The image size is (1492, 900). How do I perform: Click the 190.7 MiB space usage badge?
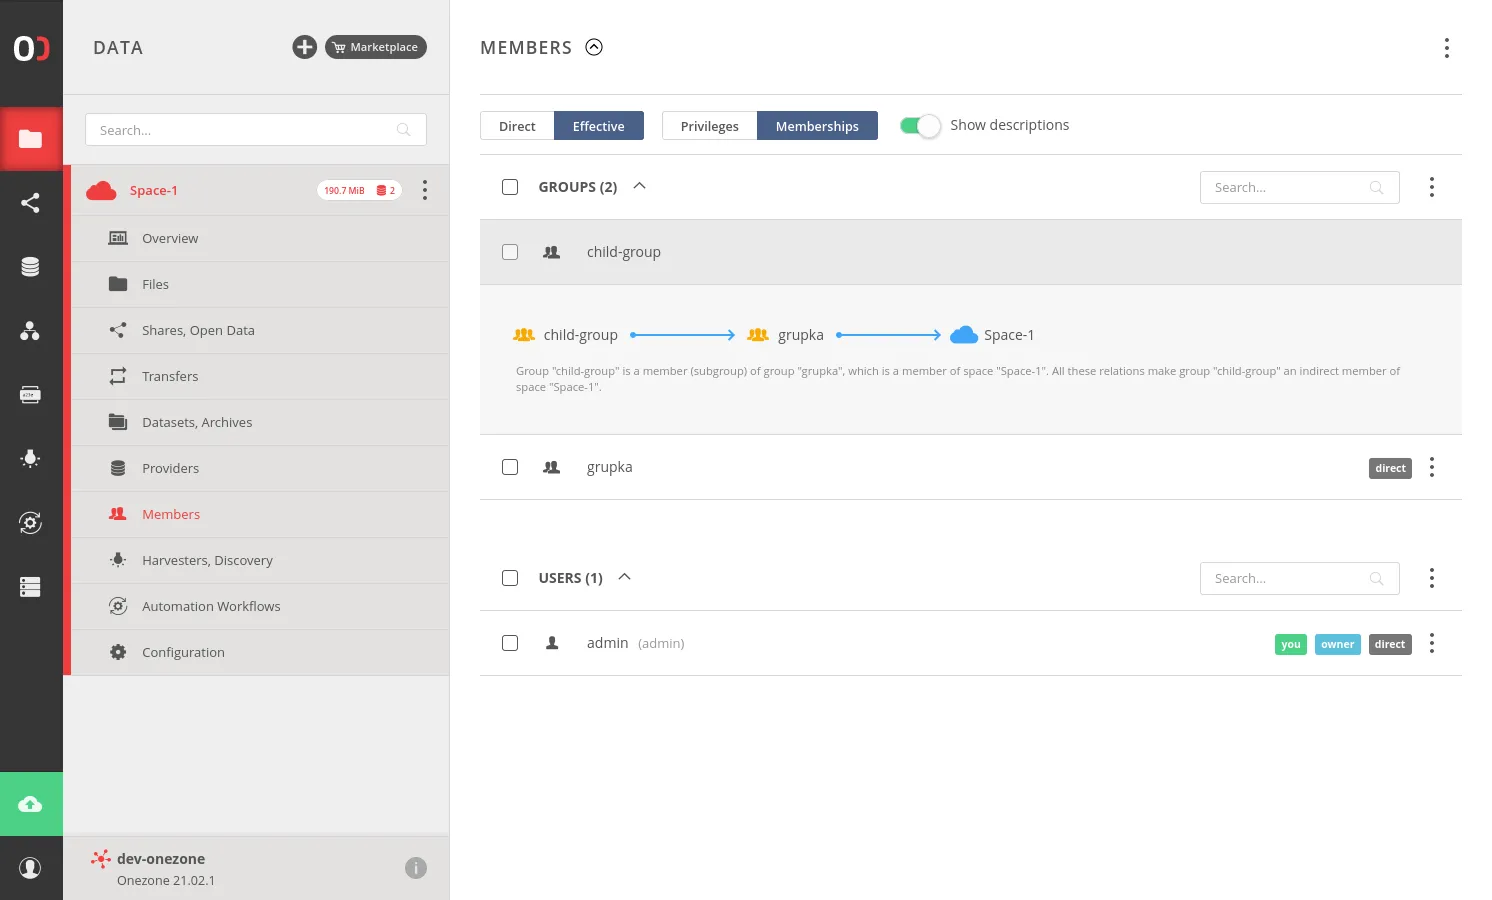344,189
